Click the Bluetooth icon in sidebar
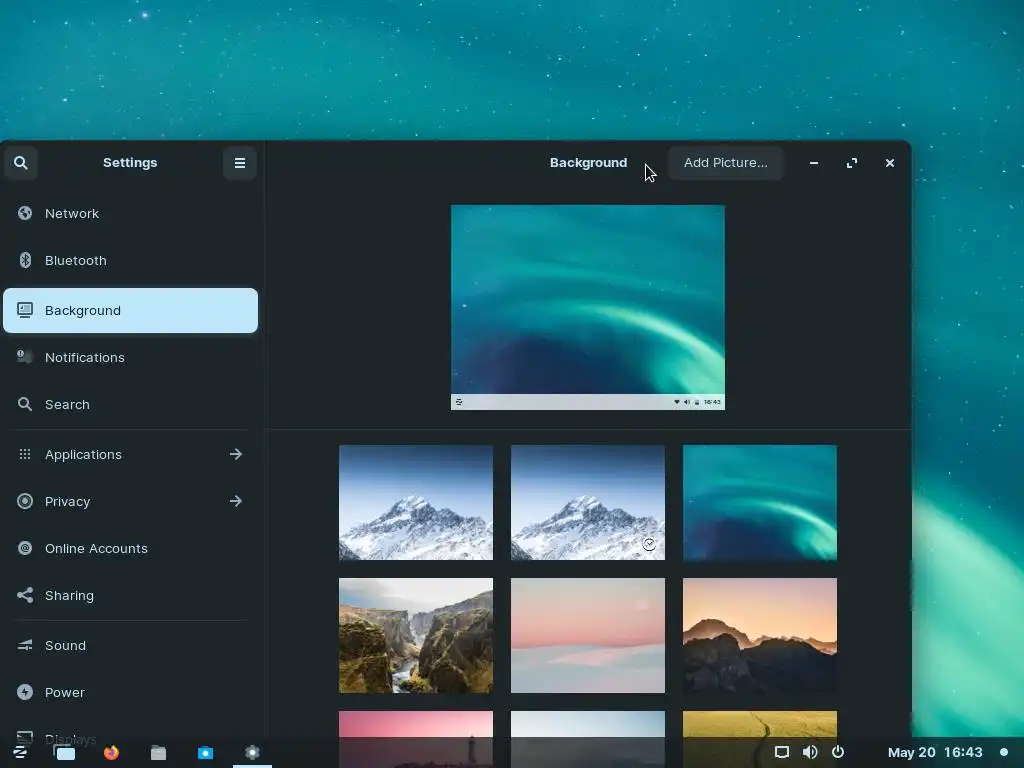 (25, 260)
